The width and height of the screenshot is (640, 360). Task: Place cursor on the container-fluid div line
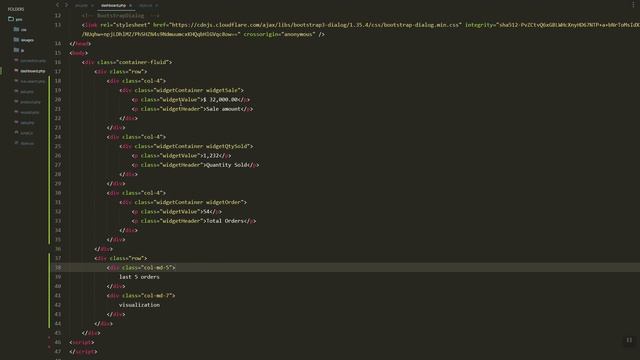coord(127,62)
